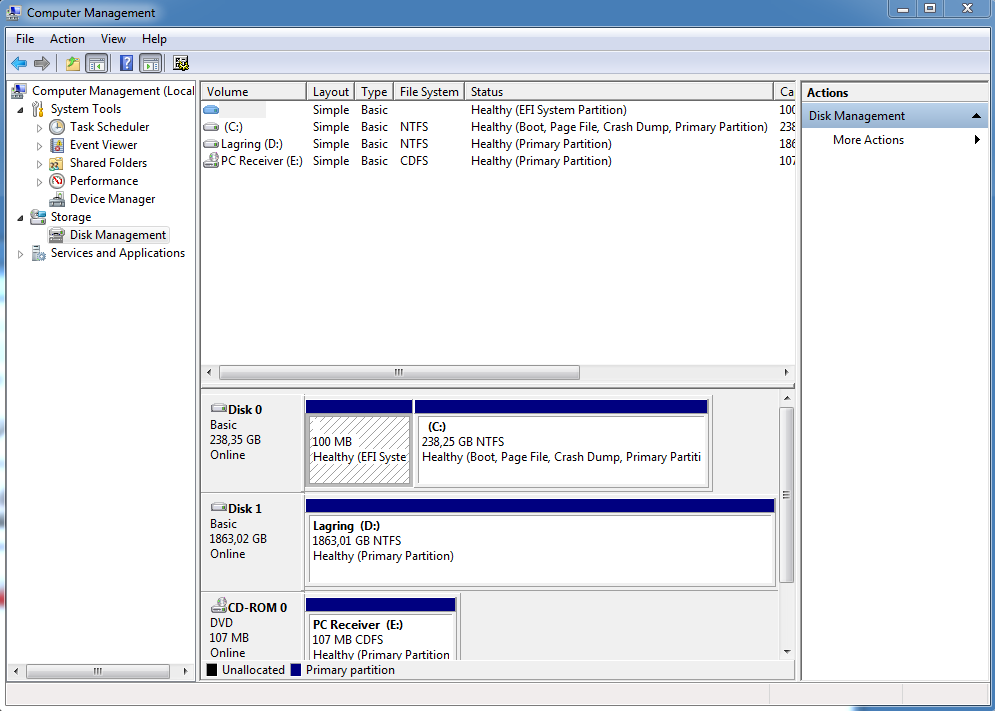Select Computer Management (Local) root node

[113, 91]
